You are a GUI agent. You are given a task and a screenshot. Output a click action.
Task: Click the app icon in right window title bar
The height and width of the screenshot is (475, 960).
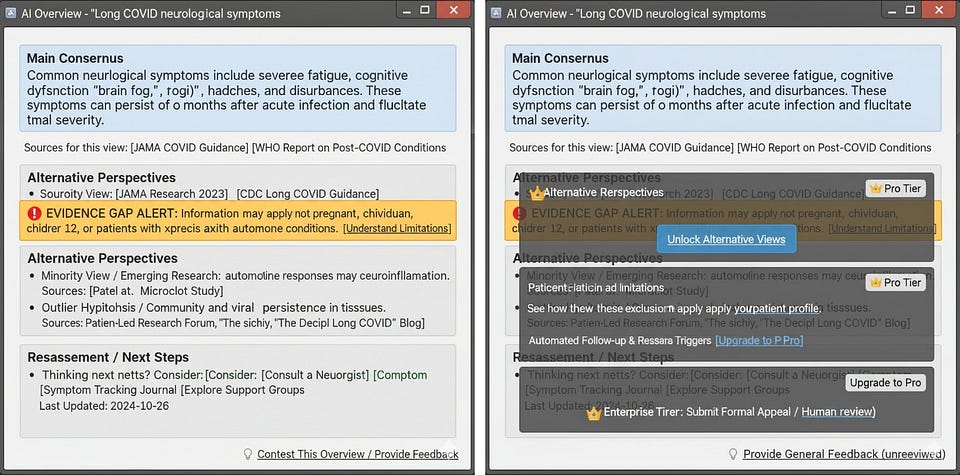tap(496, 13)
